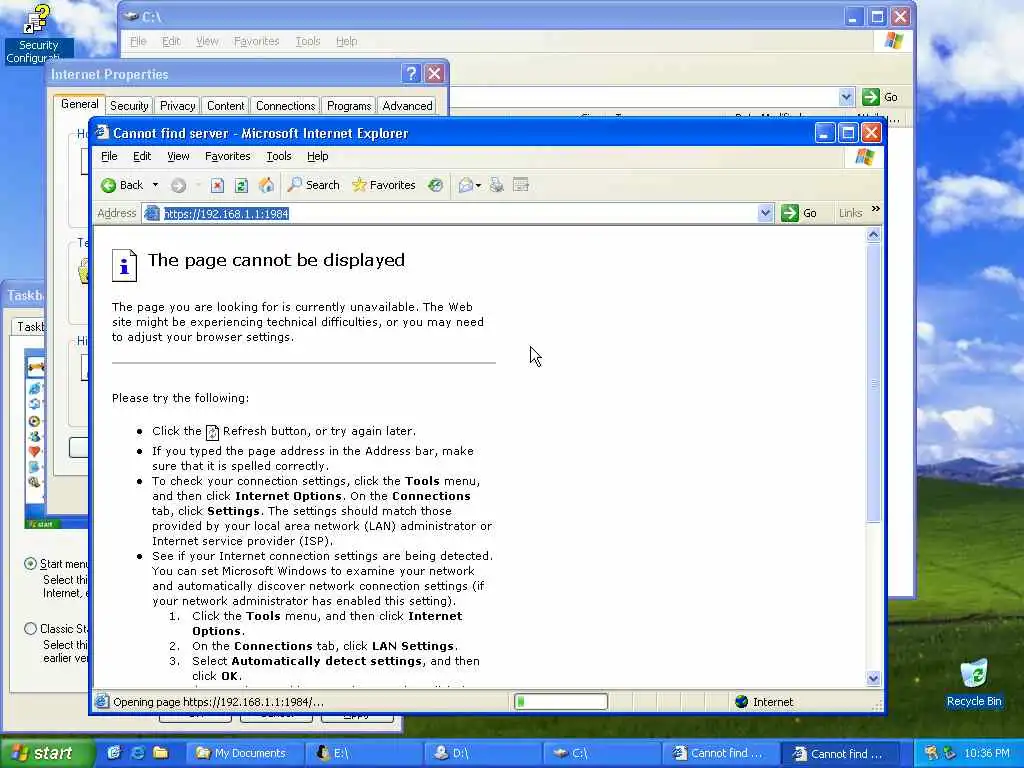Open the Recycle Bin desktop icon
Image resolution: width=1024 pixels, height=768 pixels.
tap(974, 683)
